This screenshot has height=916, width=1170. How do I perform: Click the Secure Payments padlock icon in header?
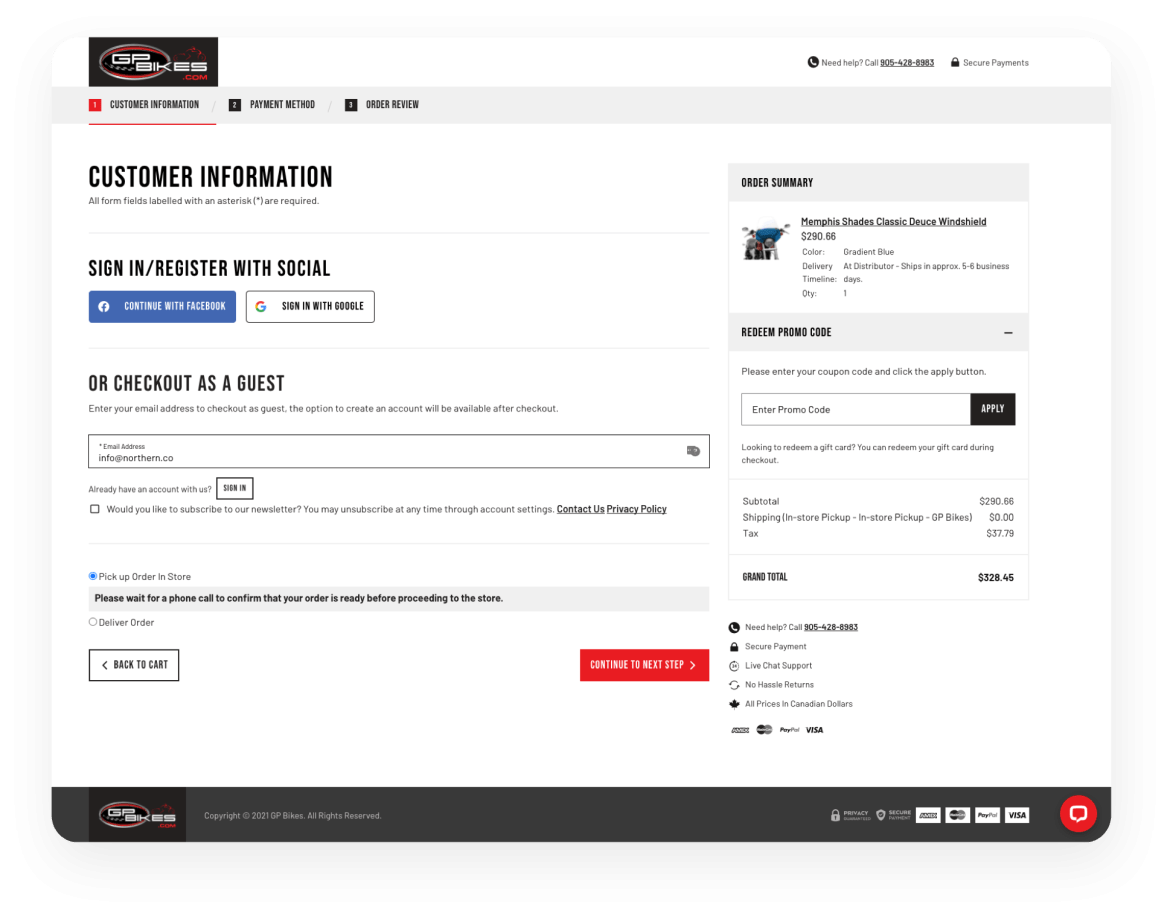(954, 61)
